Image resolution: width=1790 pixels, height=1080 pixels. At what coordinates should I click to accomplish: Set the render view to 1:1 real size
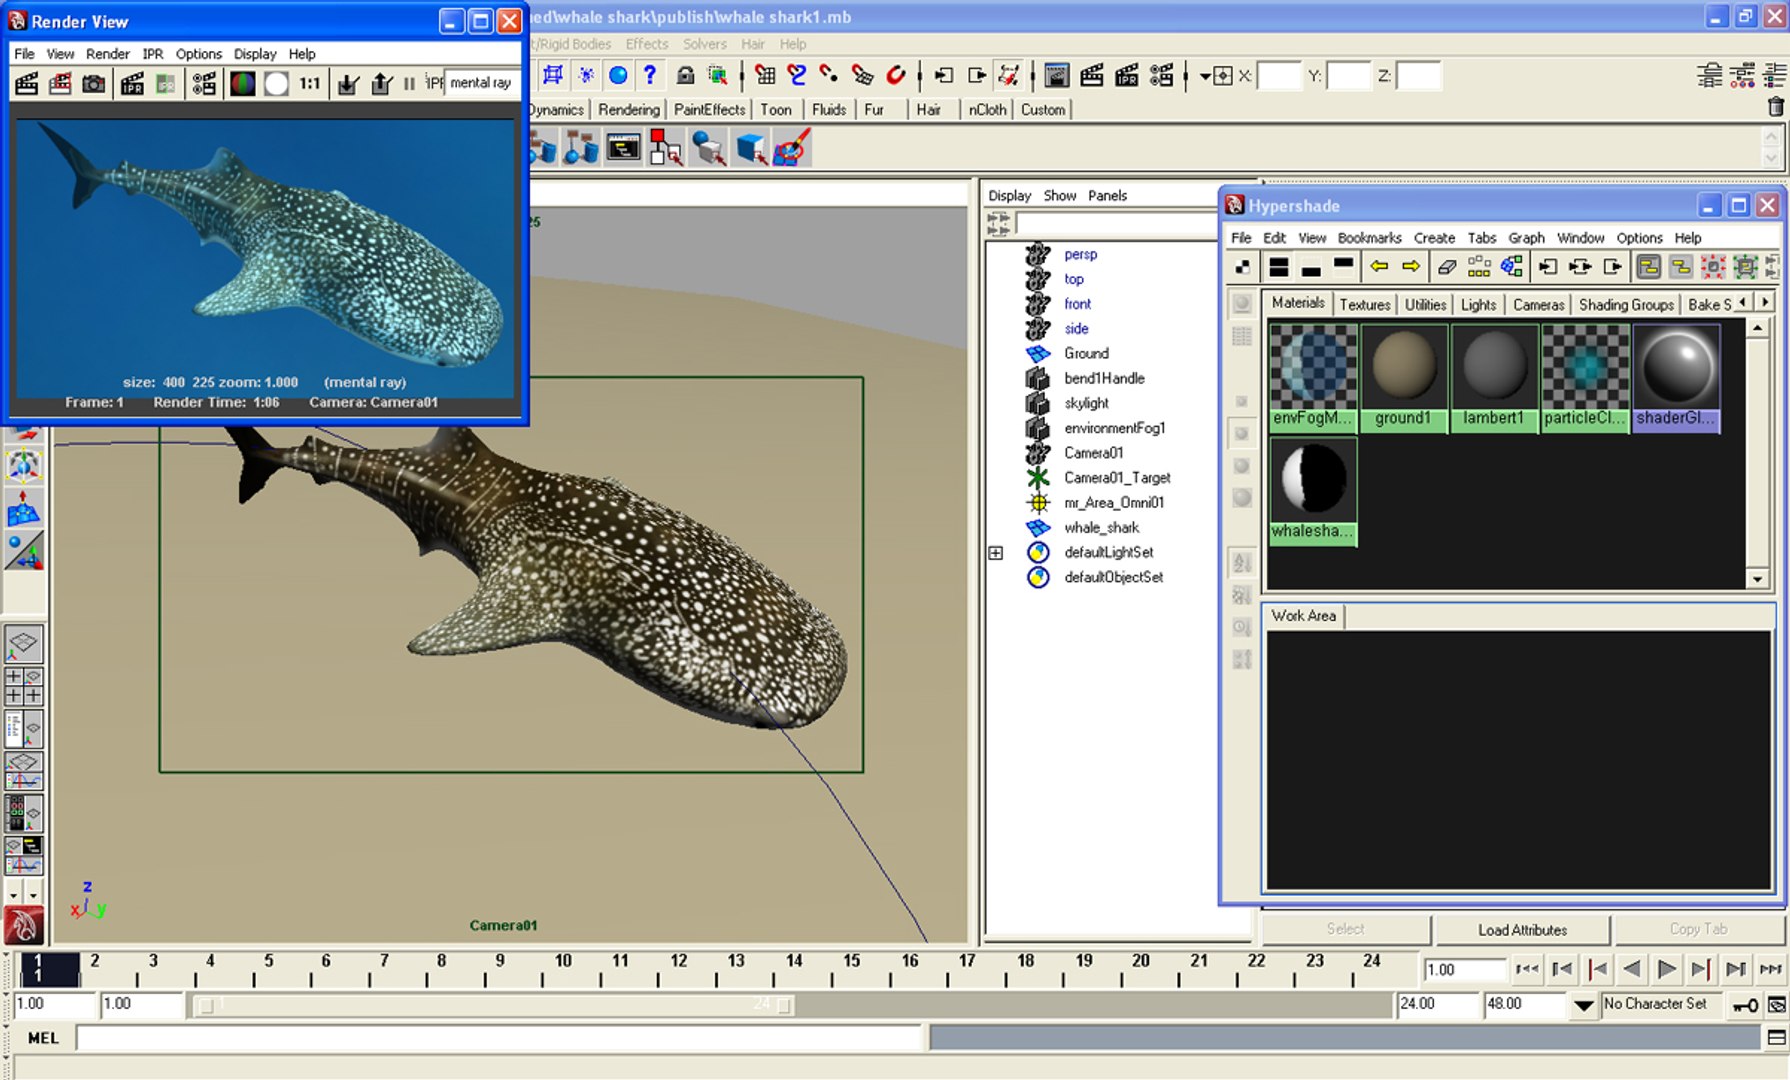(x=310, y=84)
